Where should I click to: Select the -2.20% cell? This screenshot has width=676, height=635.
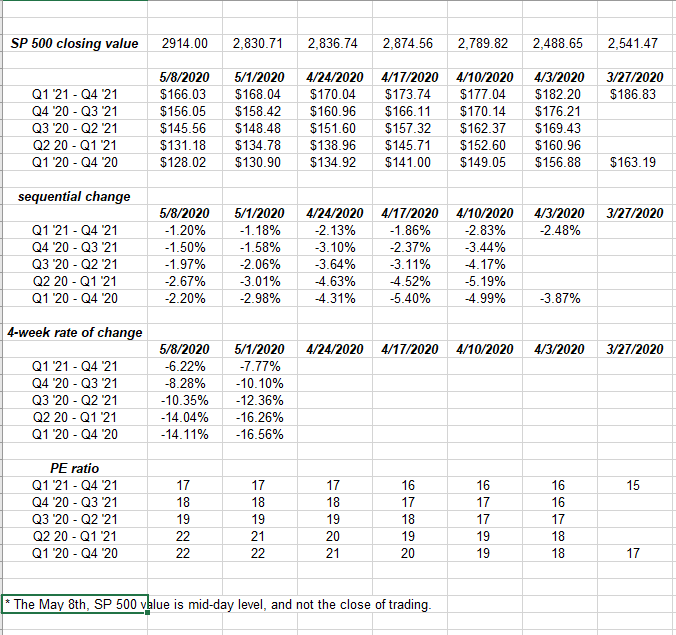coord(185,299)
